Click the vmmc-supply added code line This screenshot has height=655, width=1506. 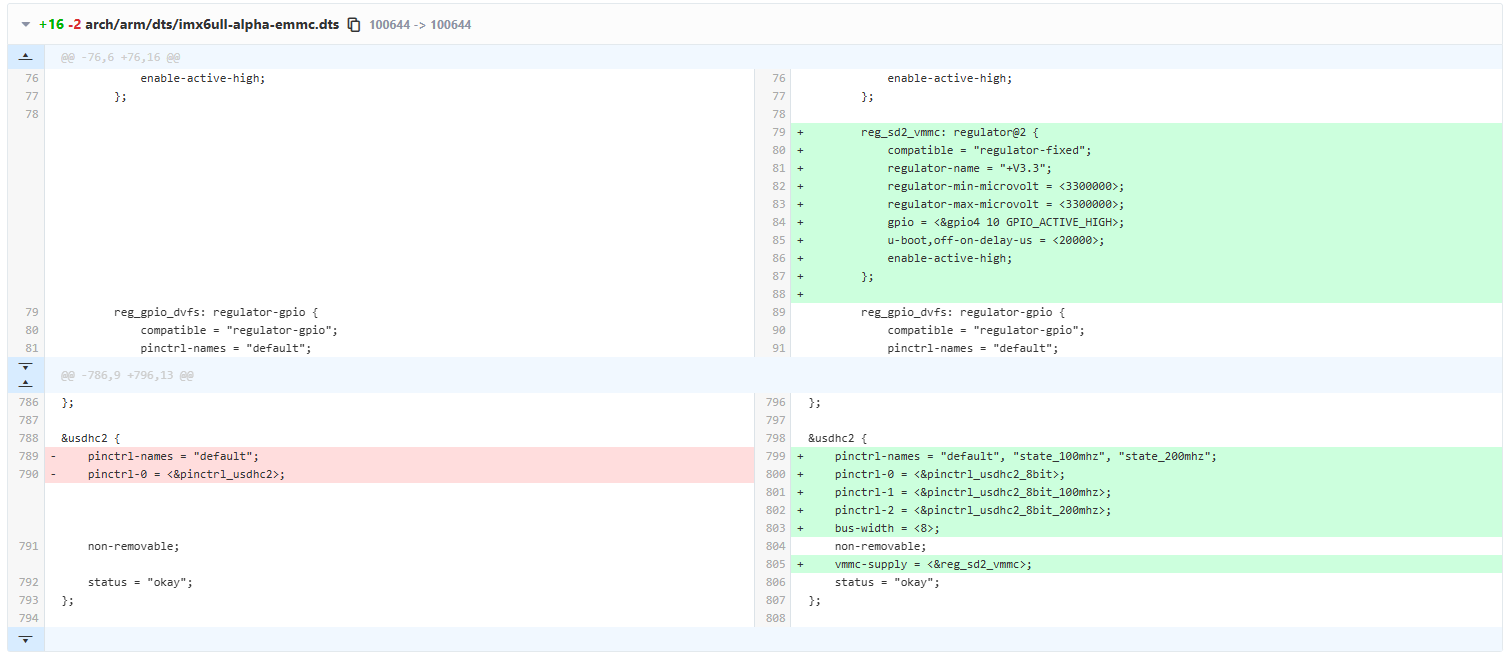click(x=933, y=564)
